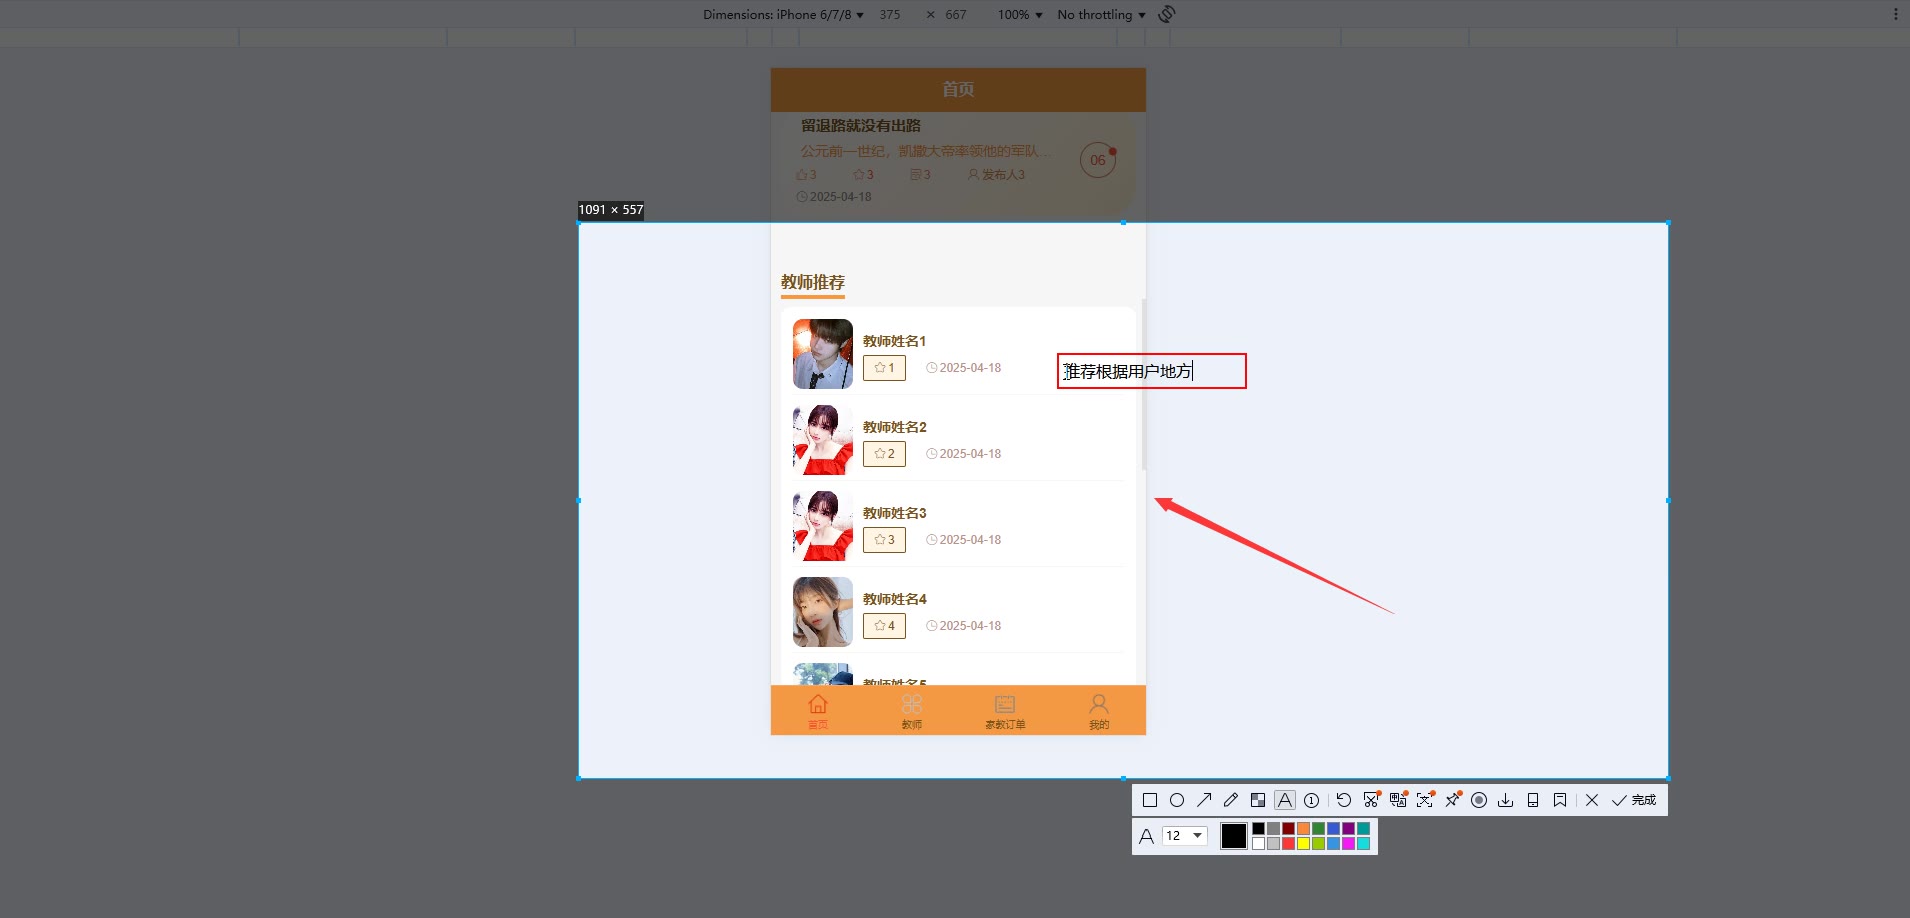Save the screenshot to a file
The image size is (1910, 918).
[1506, 800]
